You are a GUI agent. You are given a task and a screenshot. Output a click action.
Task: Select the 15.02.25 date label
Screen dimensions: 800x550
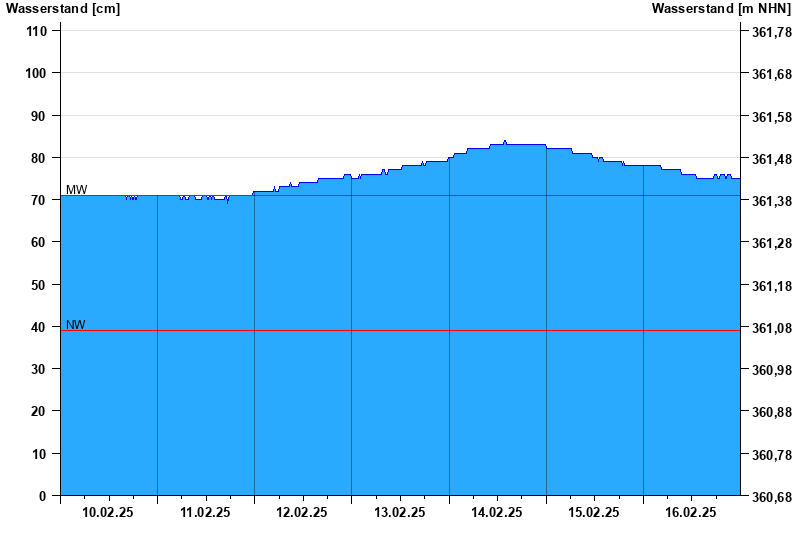(594, 513)
